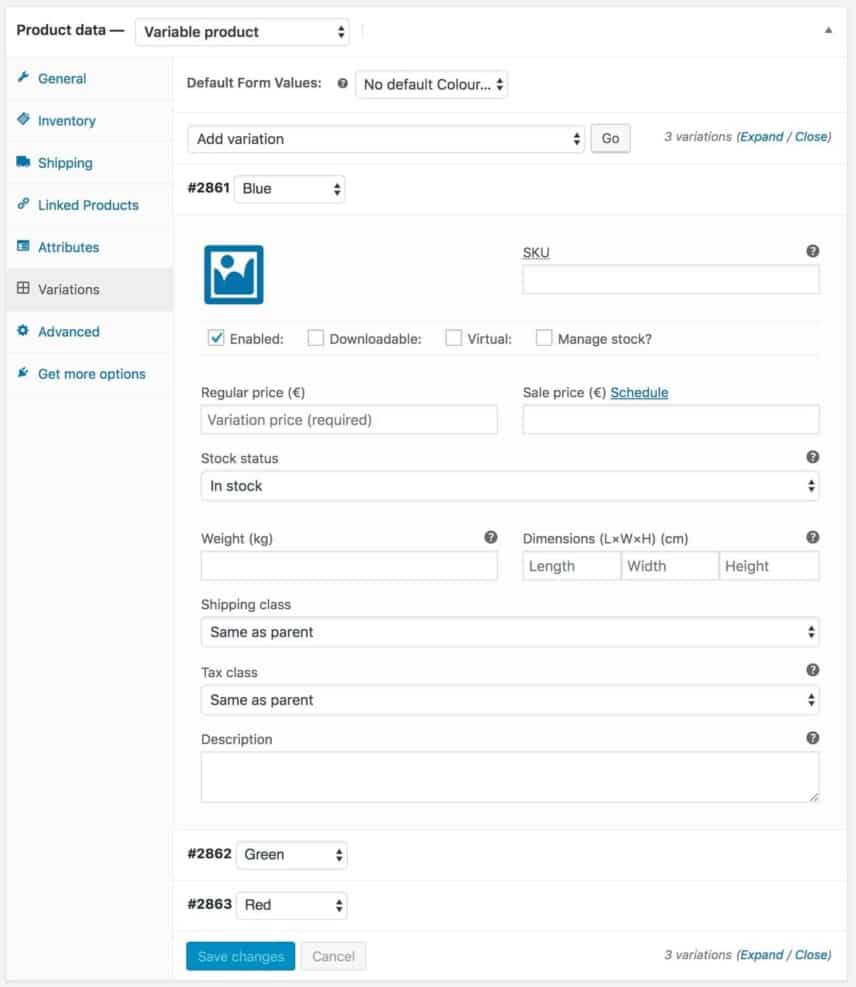The width and height of the screenshot is (856, 987).
Task: Open the Default Form Values colour dropdown
Action: (x=432, y=84)
